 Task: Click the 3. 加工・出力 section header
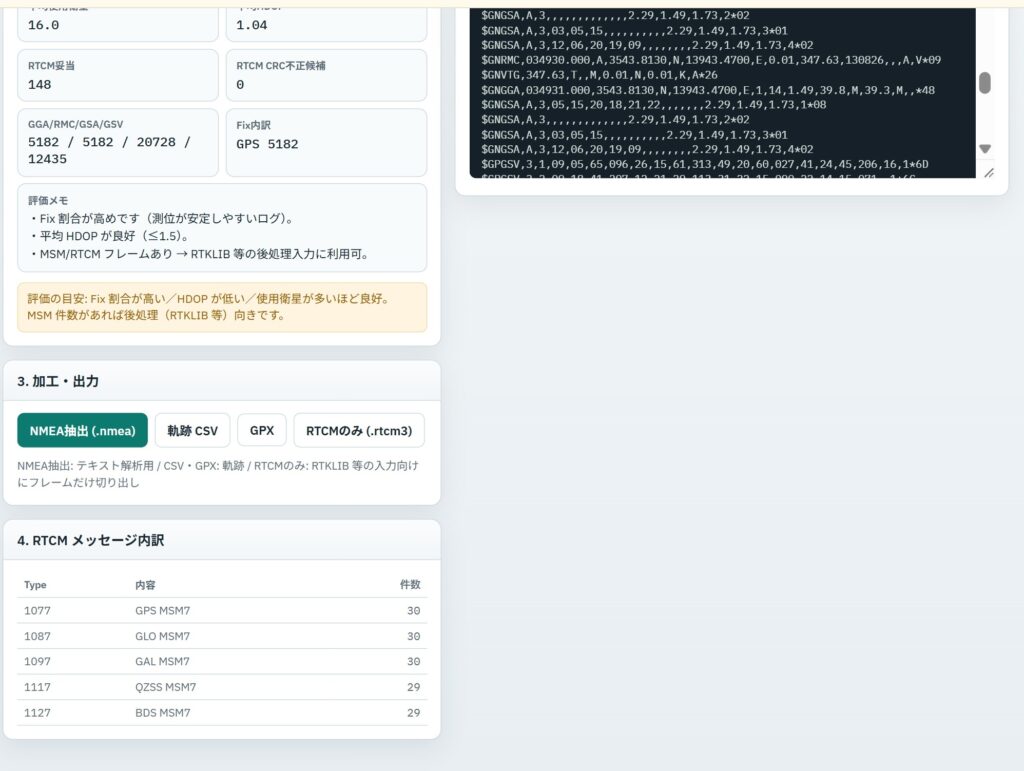point(222,381)
